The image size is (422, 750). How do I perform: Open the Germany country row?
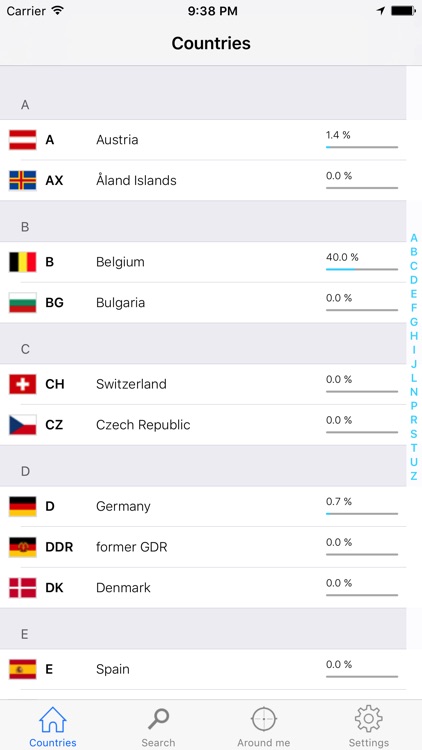pyautogui.click(x=203, y=507)
